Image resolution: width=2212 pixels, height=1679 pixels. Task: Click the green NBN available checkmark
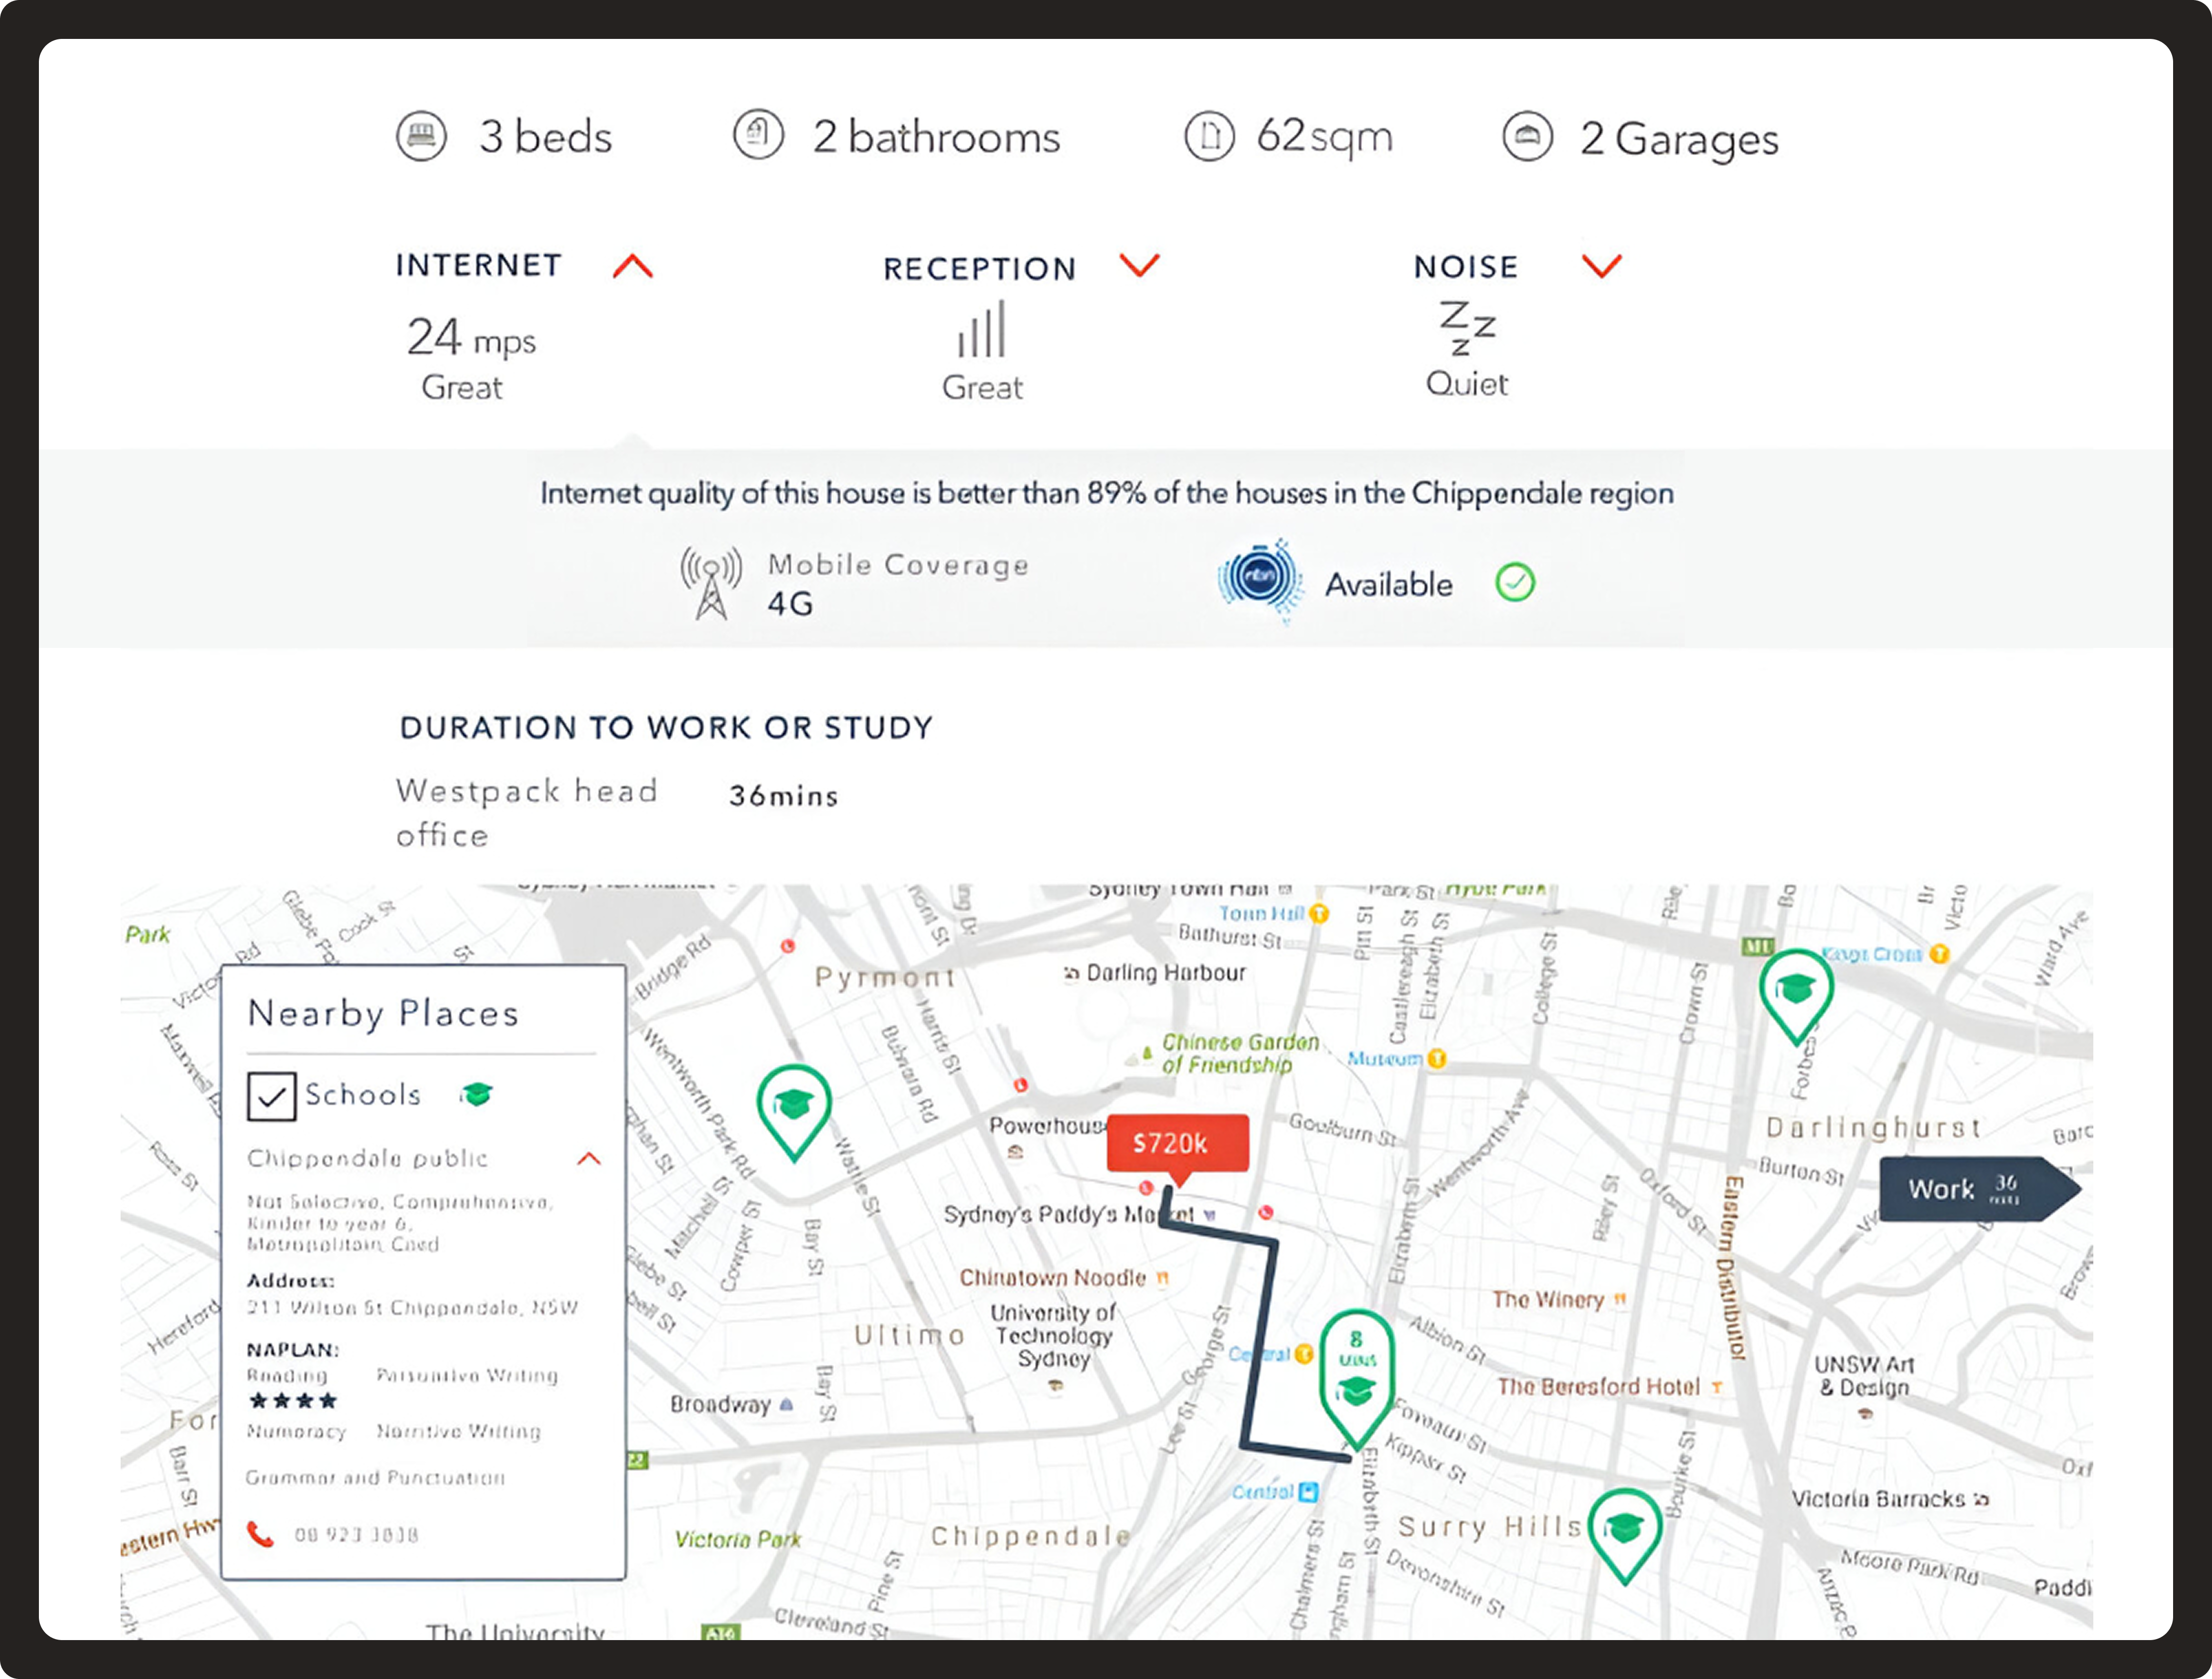1515,582
